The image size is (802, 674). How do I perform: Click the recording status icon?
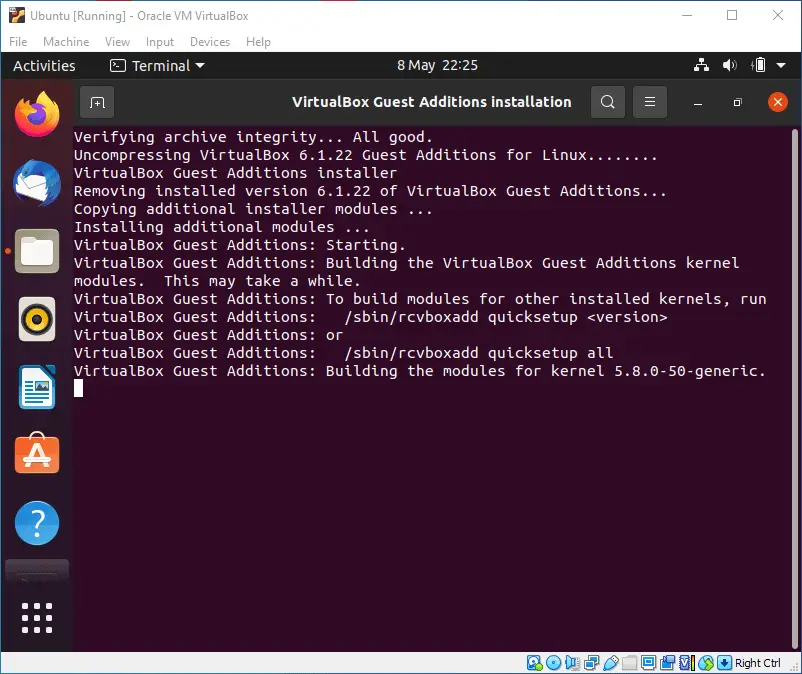point(667,663)
